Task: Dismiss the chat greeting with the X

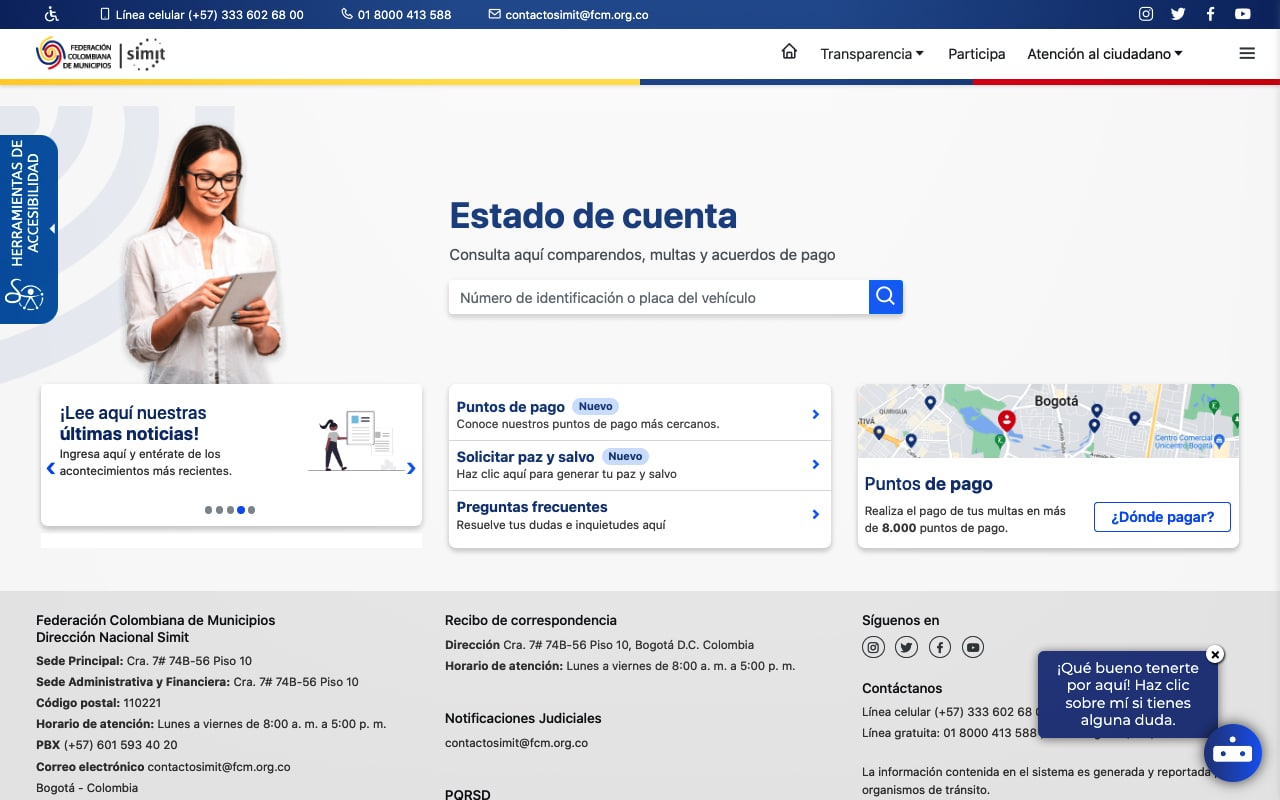Action: coord(1215,654)
